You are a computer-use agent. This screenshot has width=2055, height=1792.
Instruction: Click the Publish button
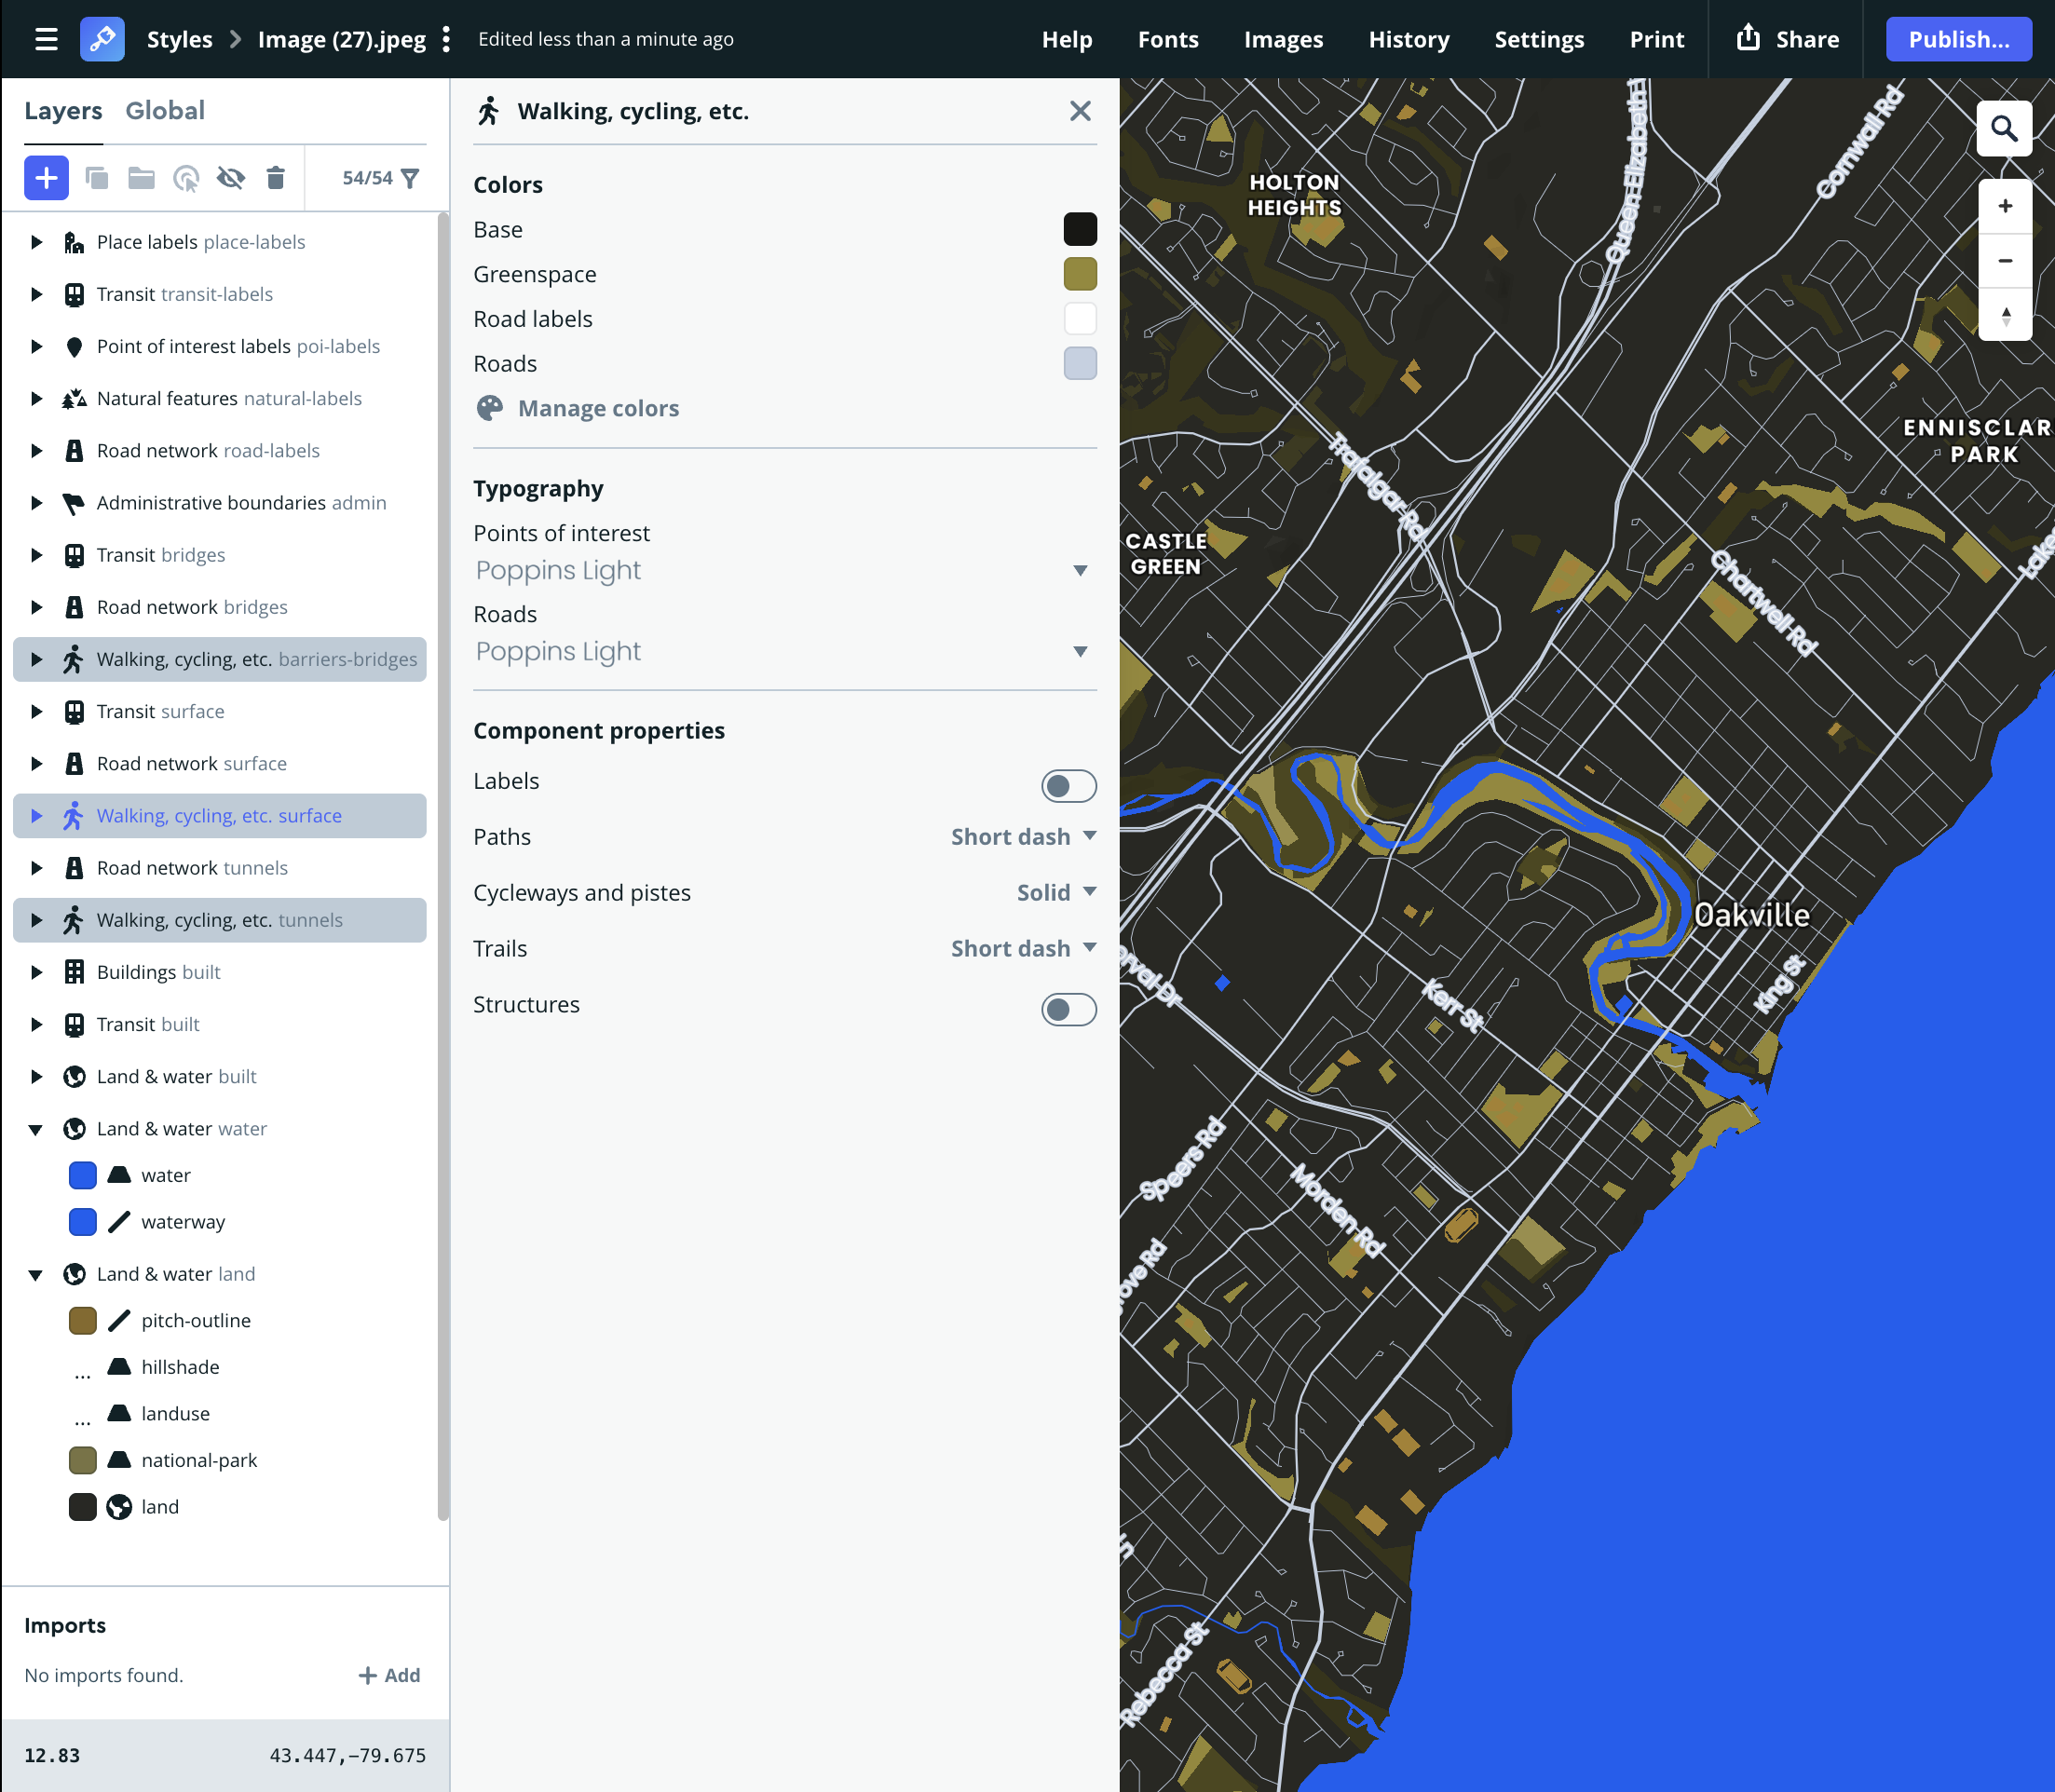[x=1957, y=39]
